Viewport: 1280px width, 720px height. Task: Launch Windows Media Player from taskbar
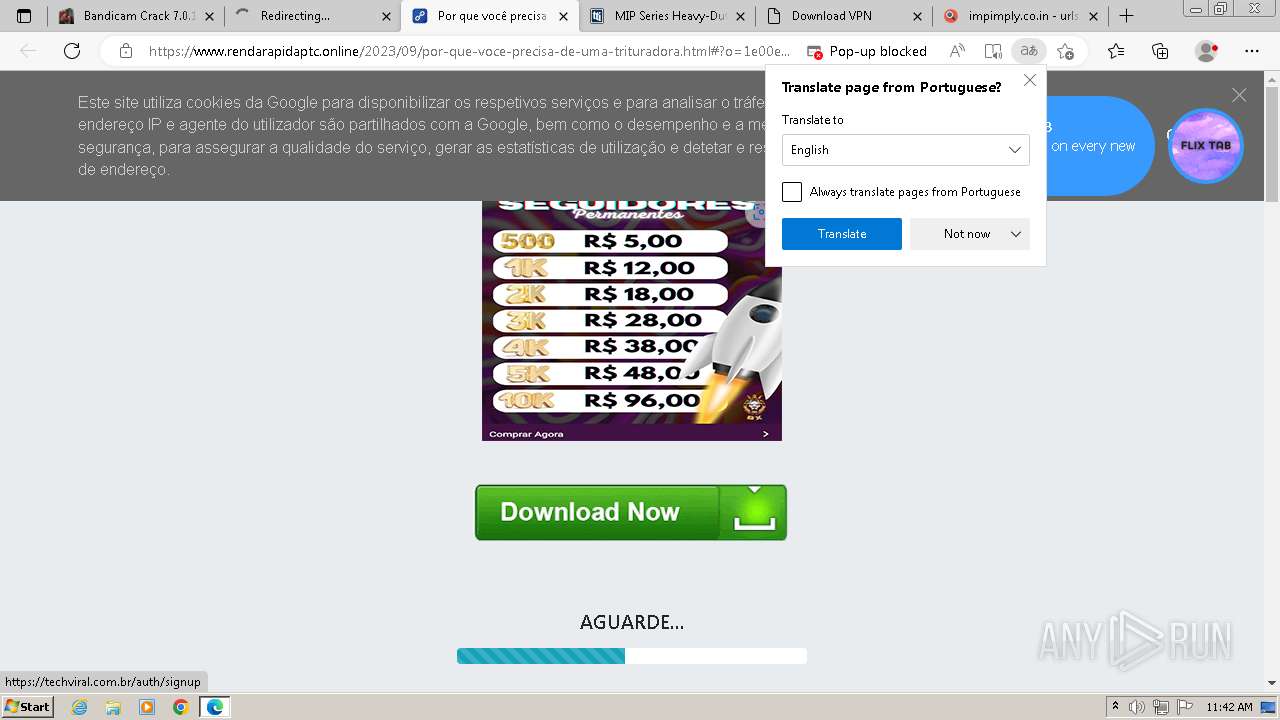(147, 707)
